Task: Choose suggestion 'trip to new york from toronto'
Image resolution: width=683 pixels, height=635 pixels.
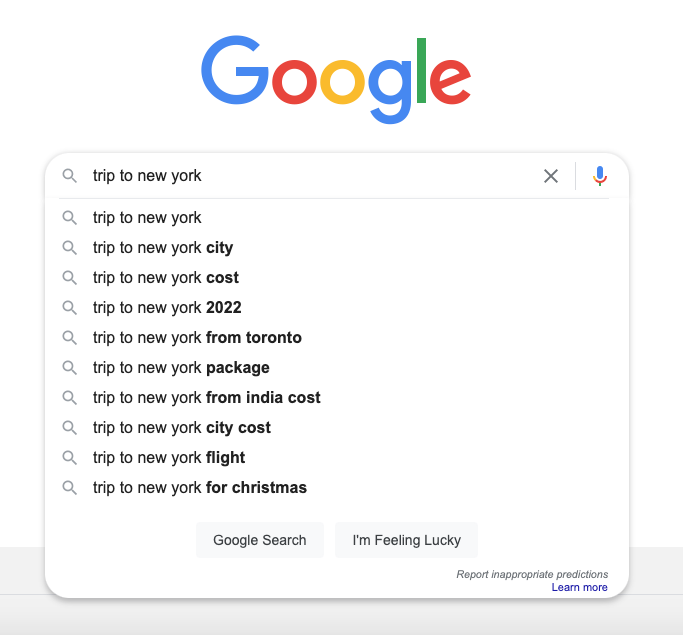Action: point(336,338)
